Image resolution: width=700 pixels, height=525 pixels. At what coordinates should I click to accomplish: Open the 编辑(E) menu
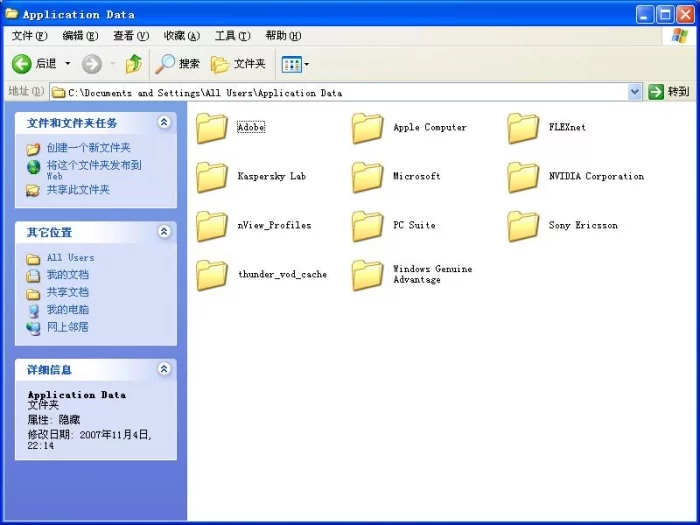pyautogui.click(x=80, y=36)
